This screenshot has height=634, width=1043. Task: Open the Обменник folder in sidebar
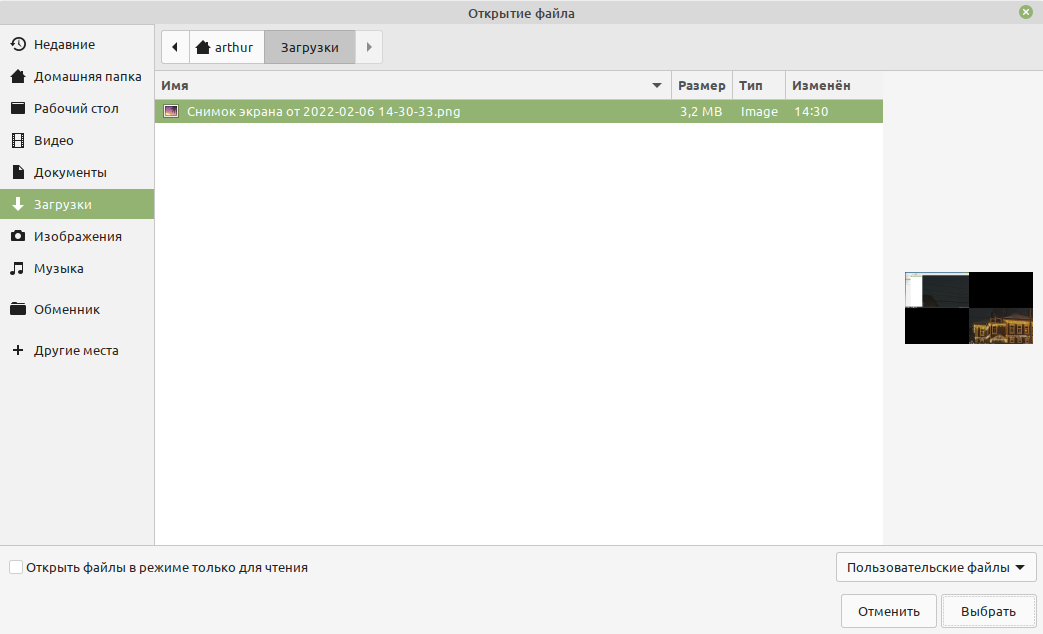click(66, 310)
